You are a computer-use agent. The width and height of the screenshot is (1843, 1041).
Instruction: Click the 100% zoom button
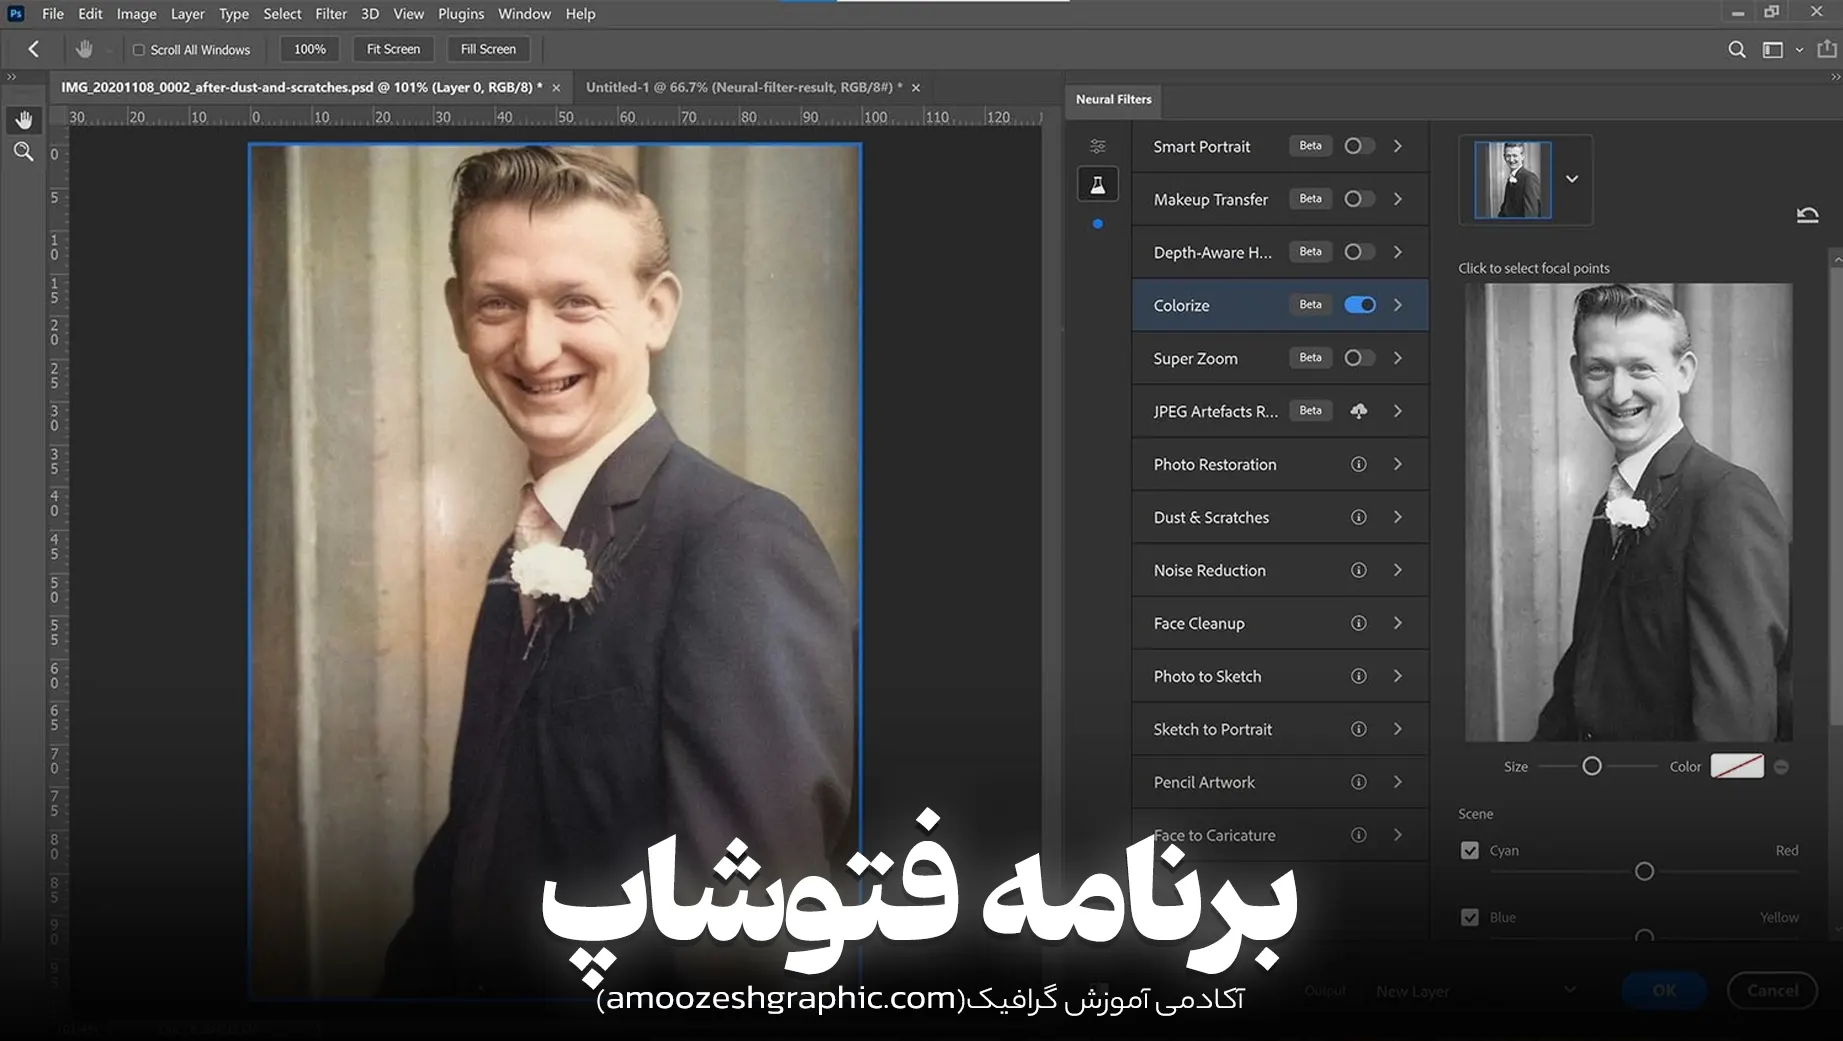click(310, 49)
